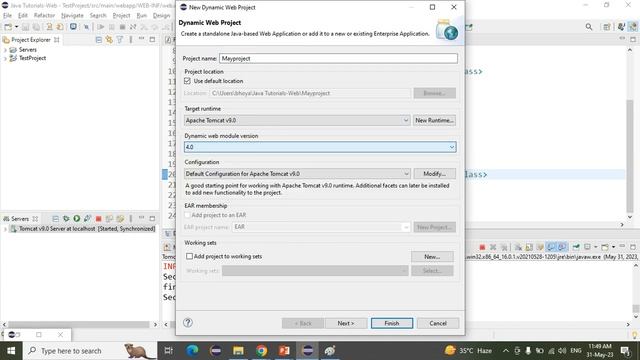640x360 pixels.
Task: Click the Pin Console icon
Action: click(x=576, y=247)
